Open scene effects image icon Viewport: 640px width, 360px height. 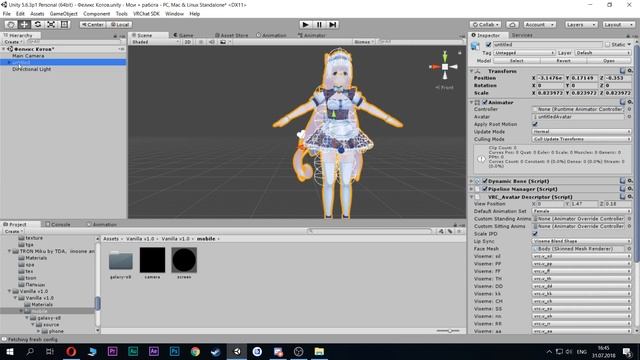pyautogui.click(x=223, y=42)
